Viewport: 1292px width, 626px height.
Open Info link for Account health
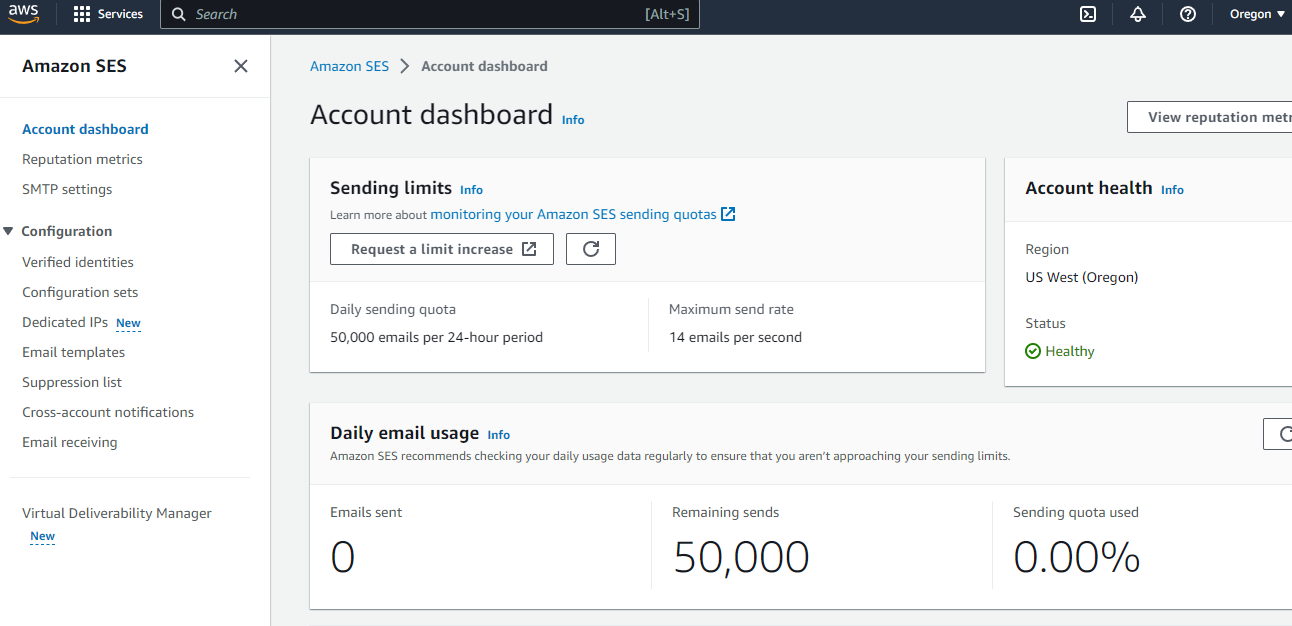[1172, 190]
